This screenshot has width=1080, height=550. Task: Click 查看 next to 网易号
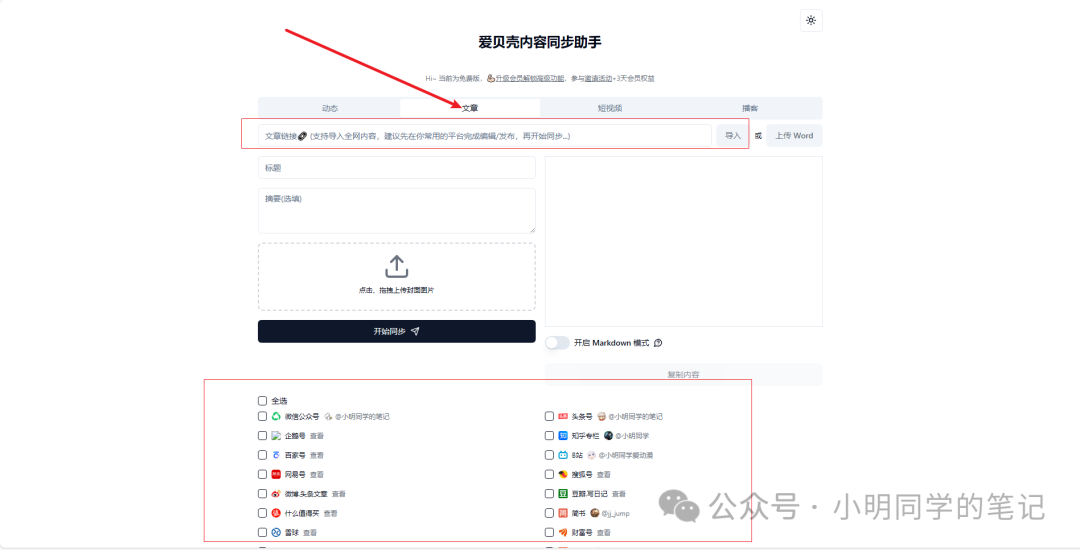click(x=317, y=474)
